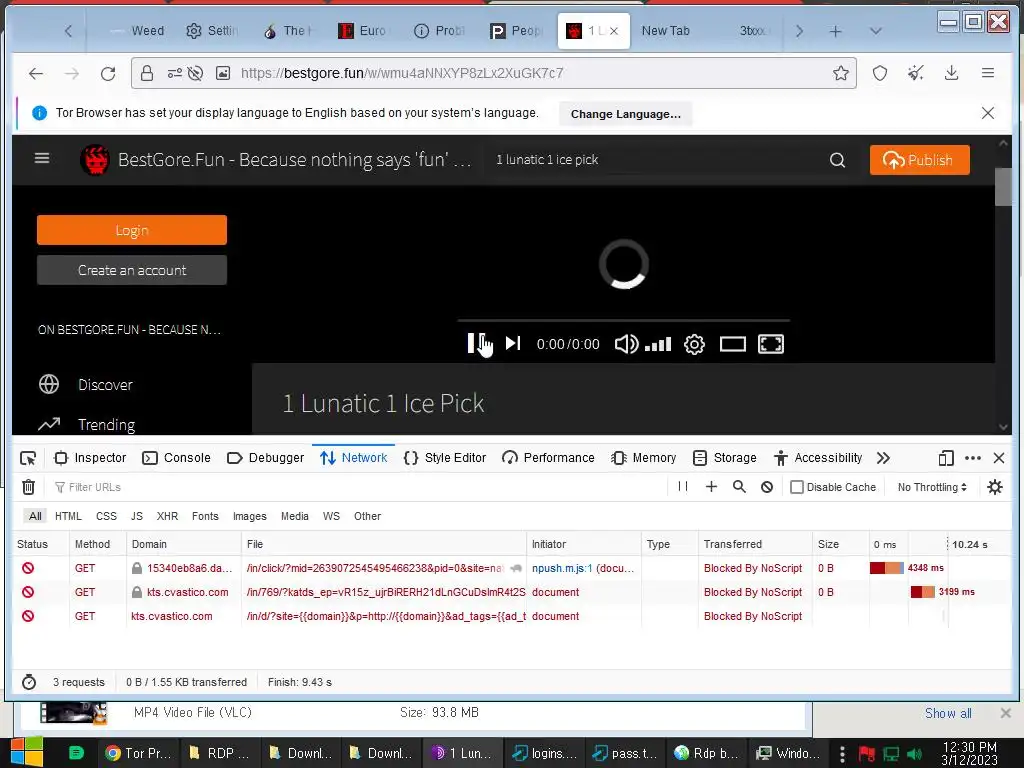The width and height of the screenshot is (1024, 768).
Task: Open a new browser tab with plus
Action: click(835, 31)
